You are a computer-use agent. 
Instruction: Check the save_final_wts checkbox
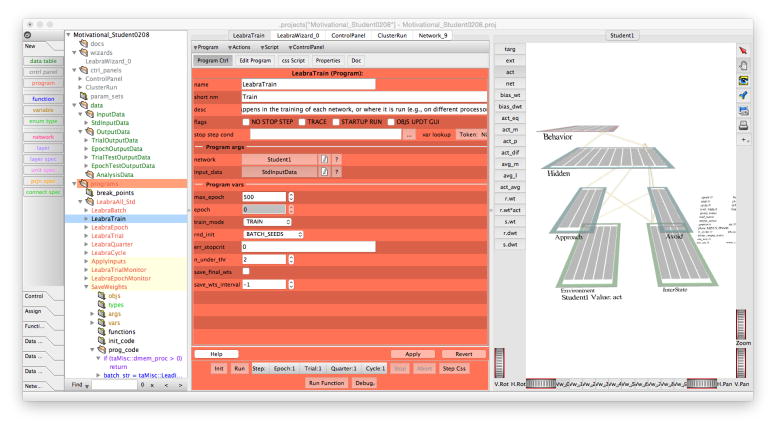point(247,271)
